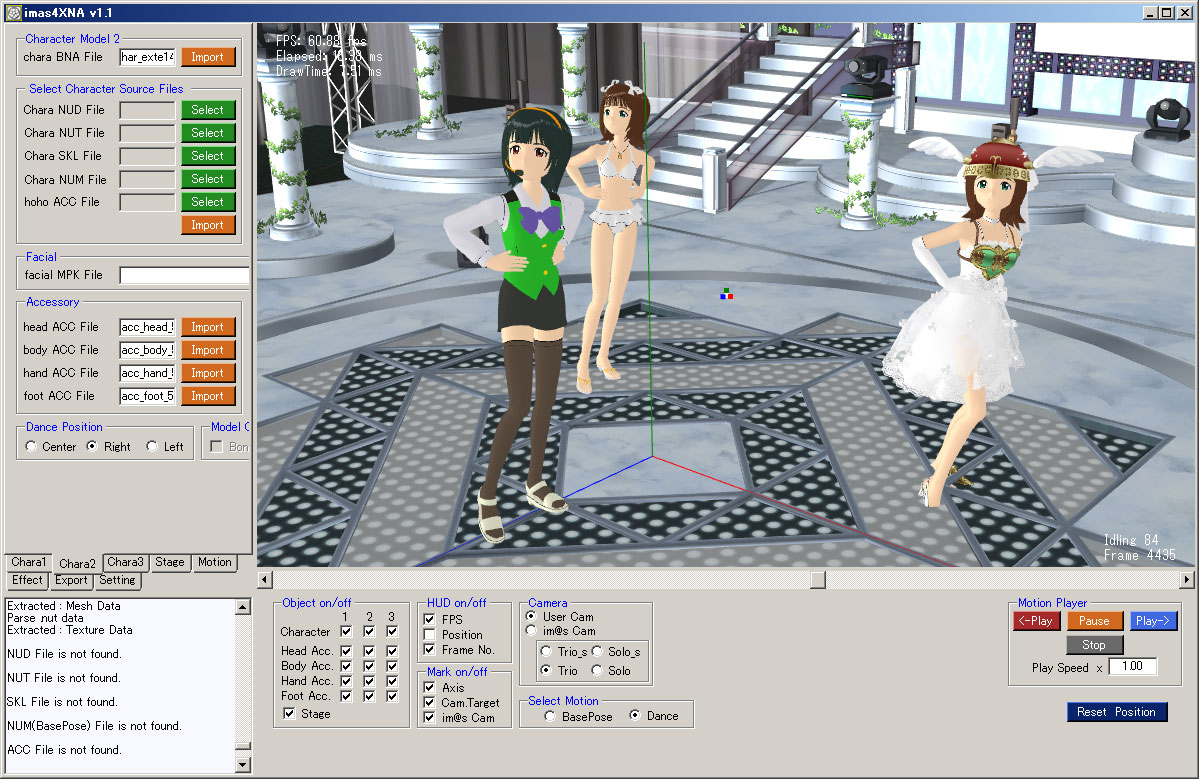Import the body ACC File
The image size is (1199, 779).
click(208, 350)
